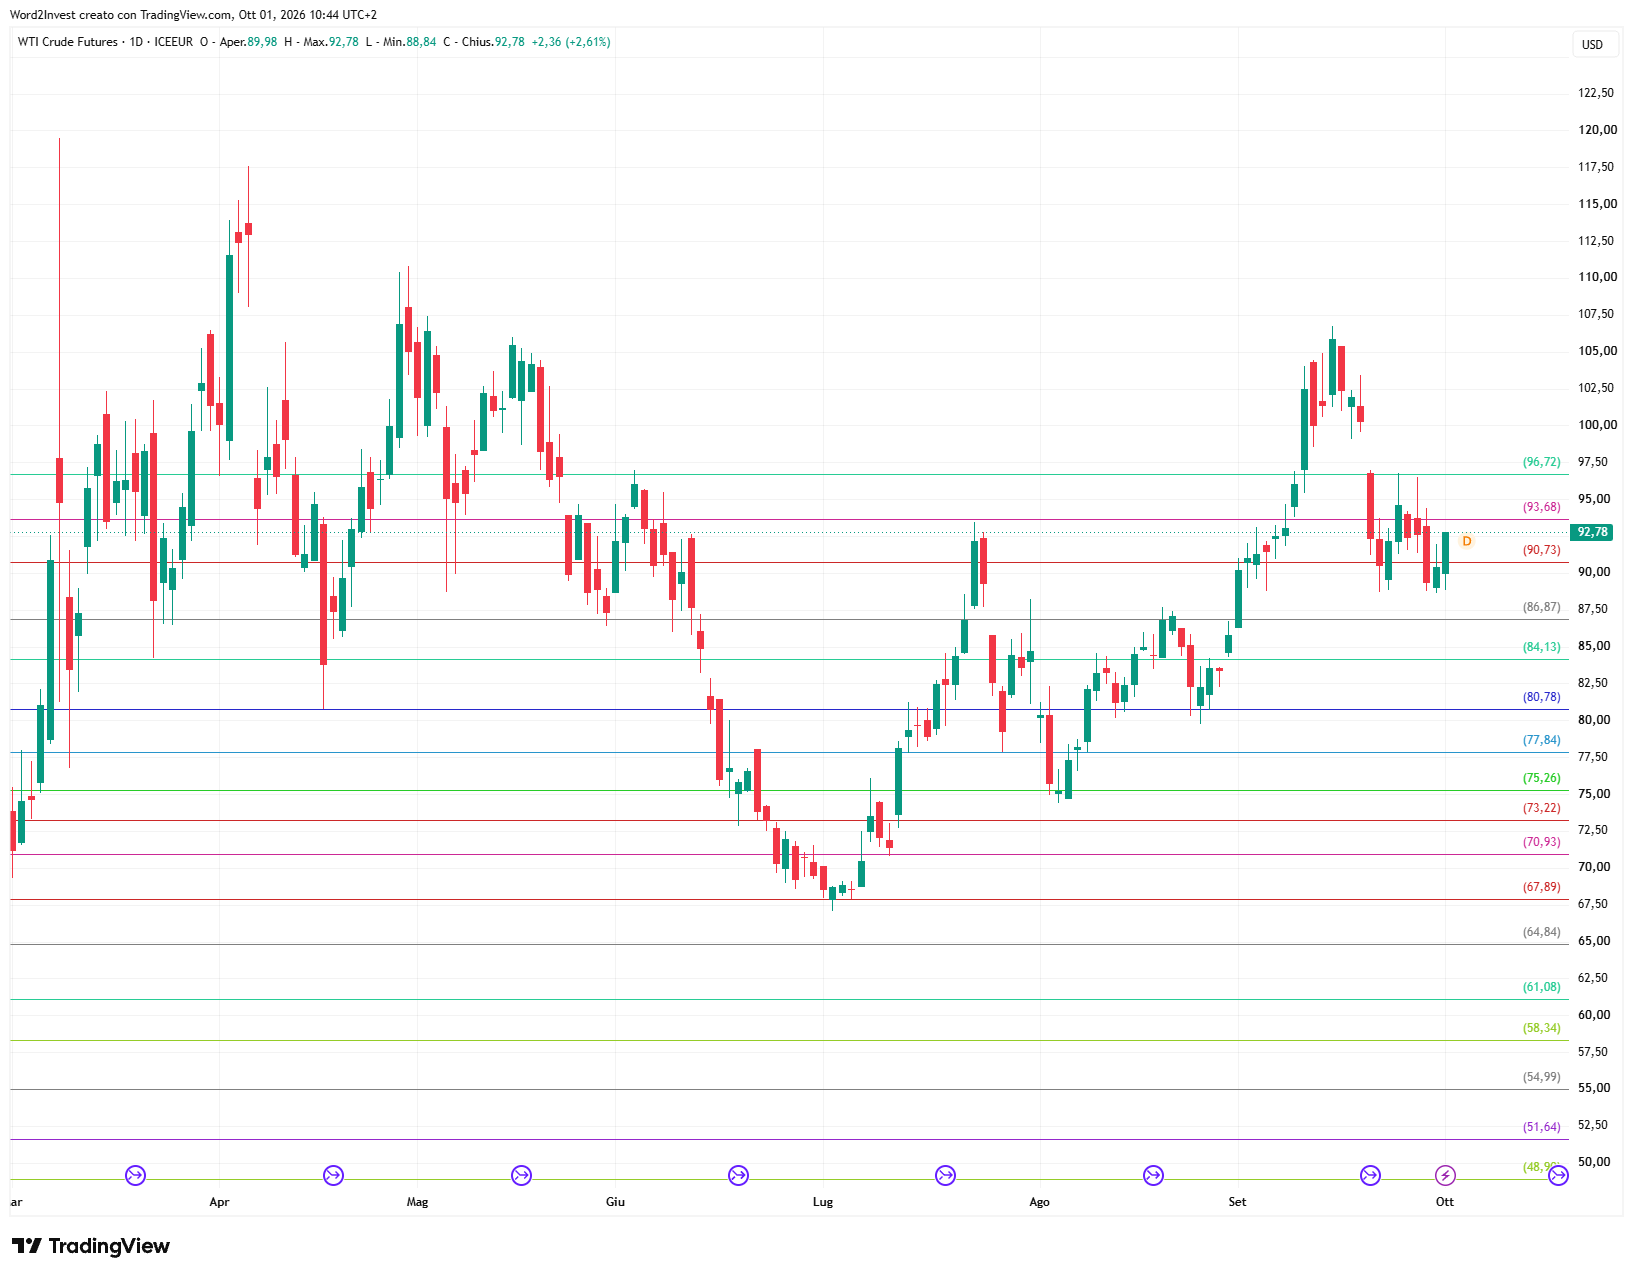The width and height of the screenshot is (1633, 1276).
Task: Click the USD currency button
Action: (x=1593, y=45)
